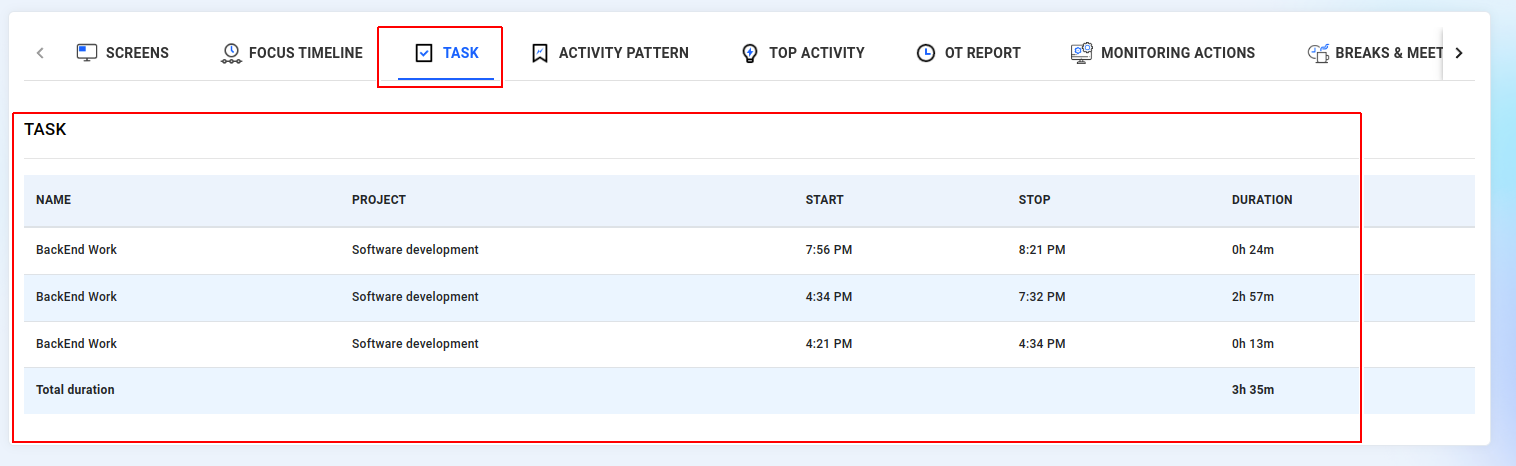Click the Breaks & Meetings cup icon
The image size is (1516, 466).
[x=1318, y=53]
